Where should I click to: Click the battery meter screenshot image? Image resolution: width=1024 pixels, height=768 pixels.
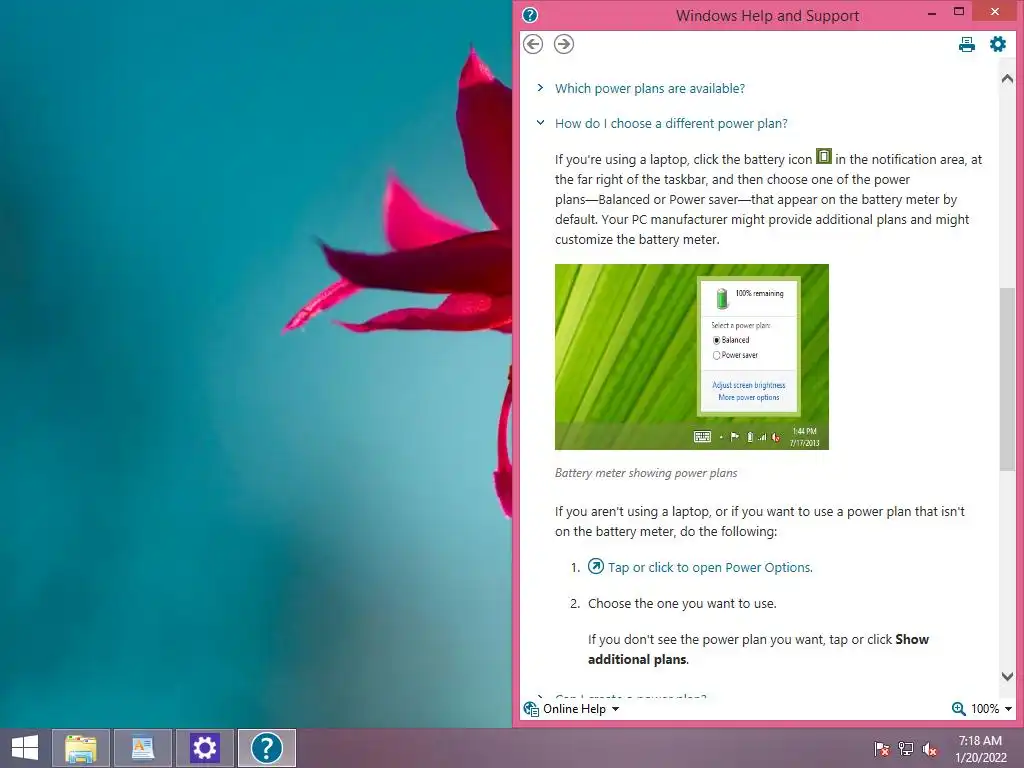(692, 357)
